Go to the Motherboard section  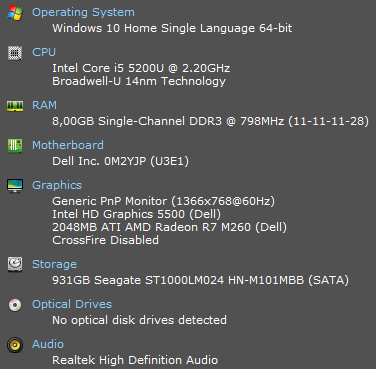[68, 145]
